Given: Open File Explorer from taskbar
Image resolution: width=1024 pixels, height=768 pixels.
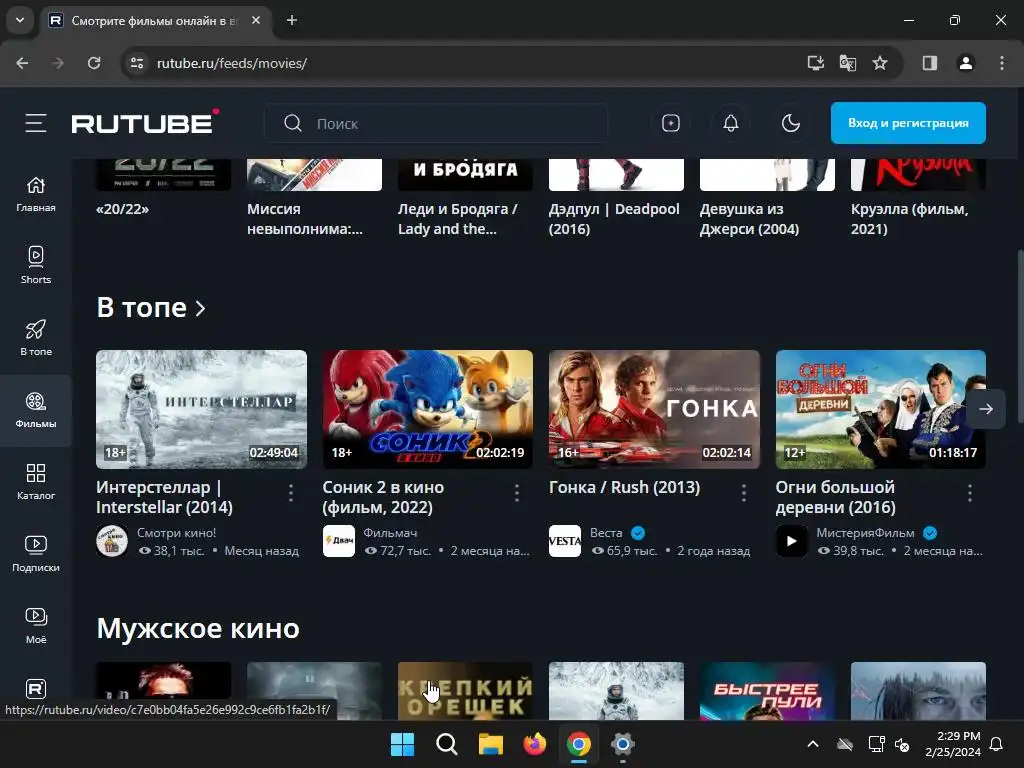Looking at the screenshot, I should 490,744.
